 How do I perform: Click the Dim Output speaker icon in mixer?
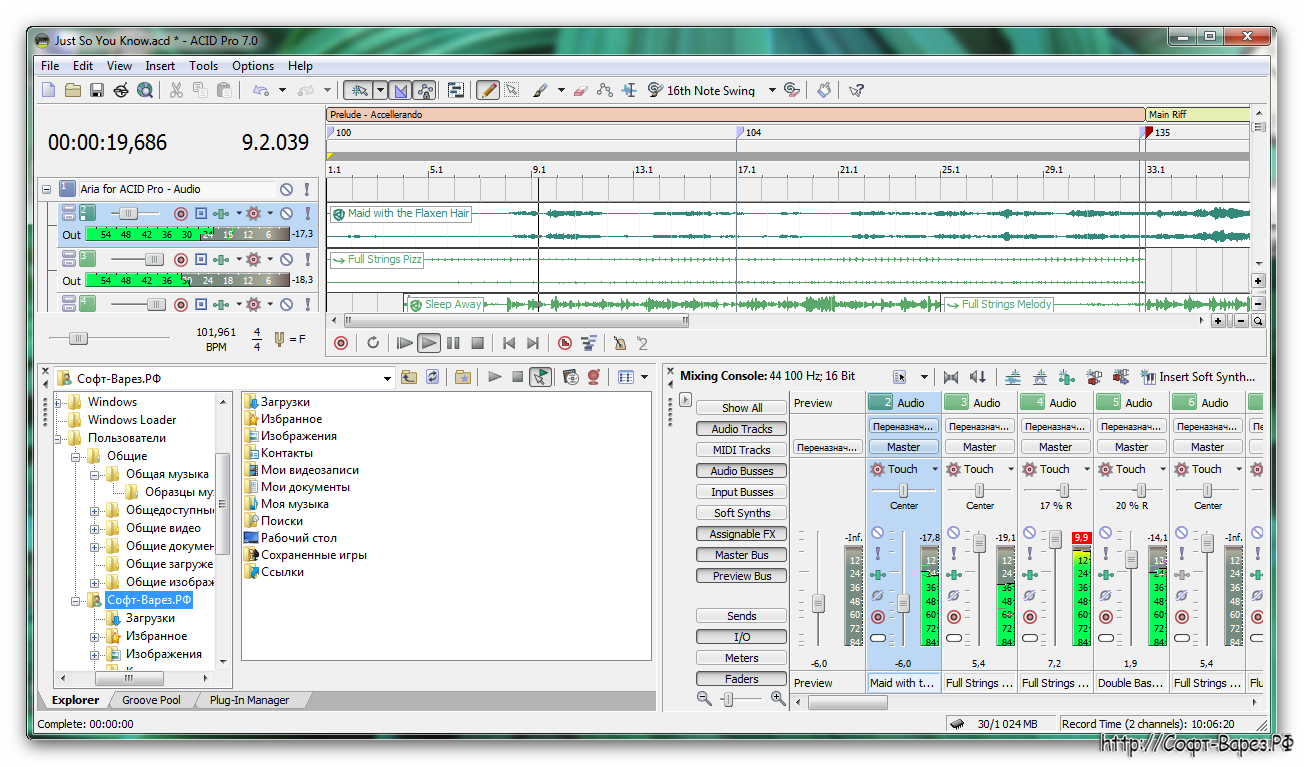tap(977, 377)
